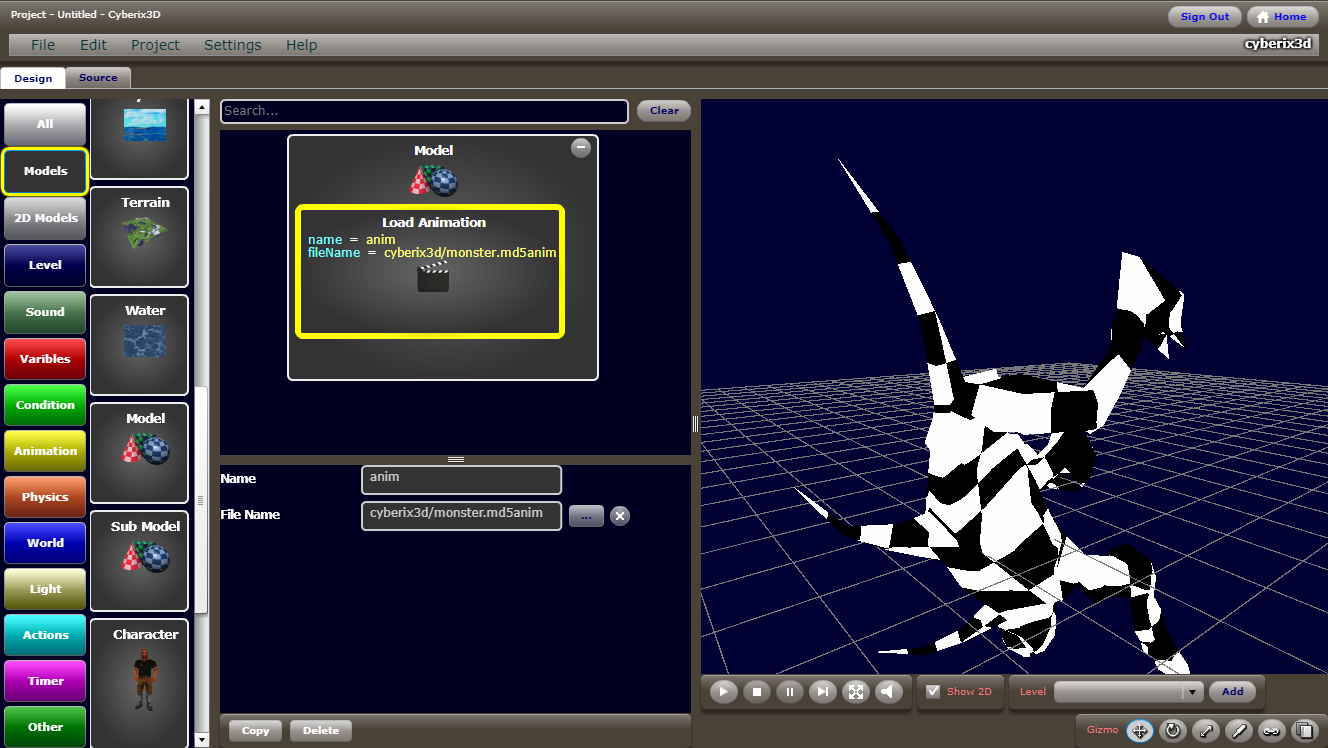Select the Timer category
1328x748 pixels.
[45, 681]
